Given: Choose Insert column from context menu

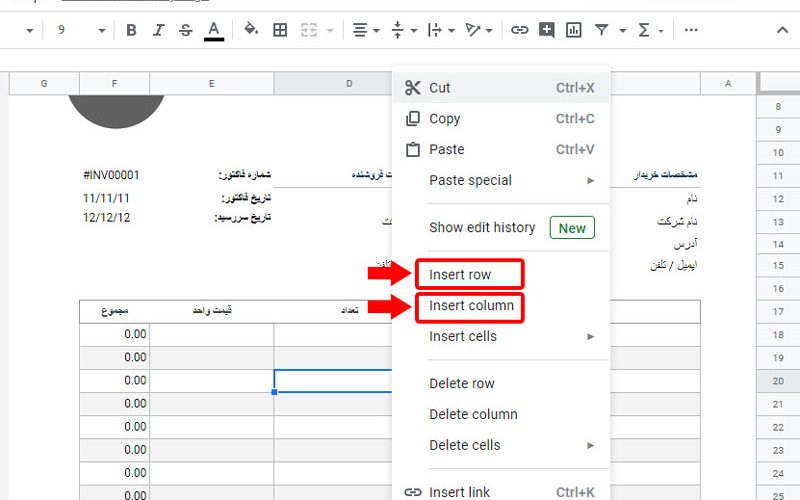Looking at the screenshot, I should 471,305.
